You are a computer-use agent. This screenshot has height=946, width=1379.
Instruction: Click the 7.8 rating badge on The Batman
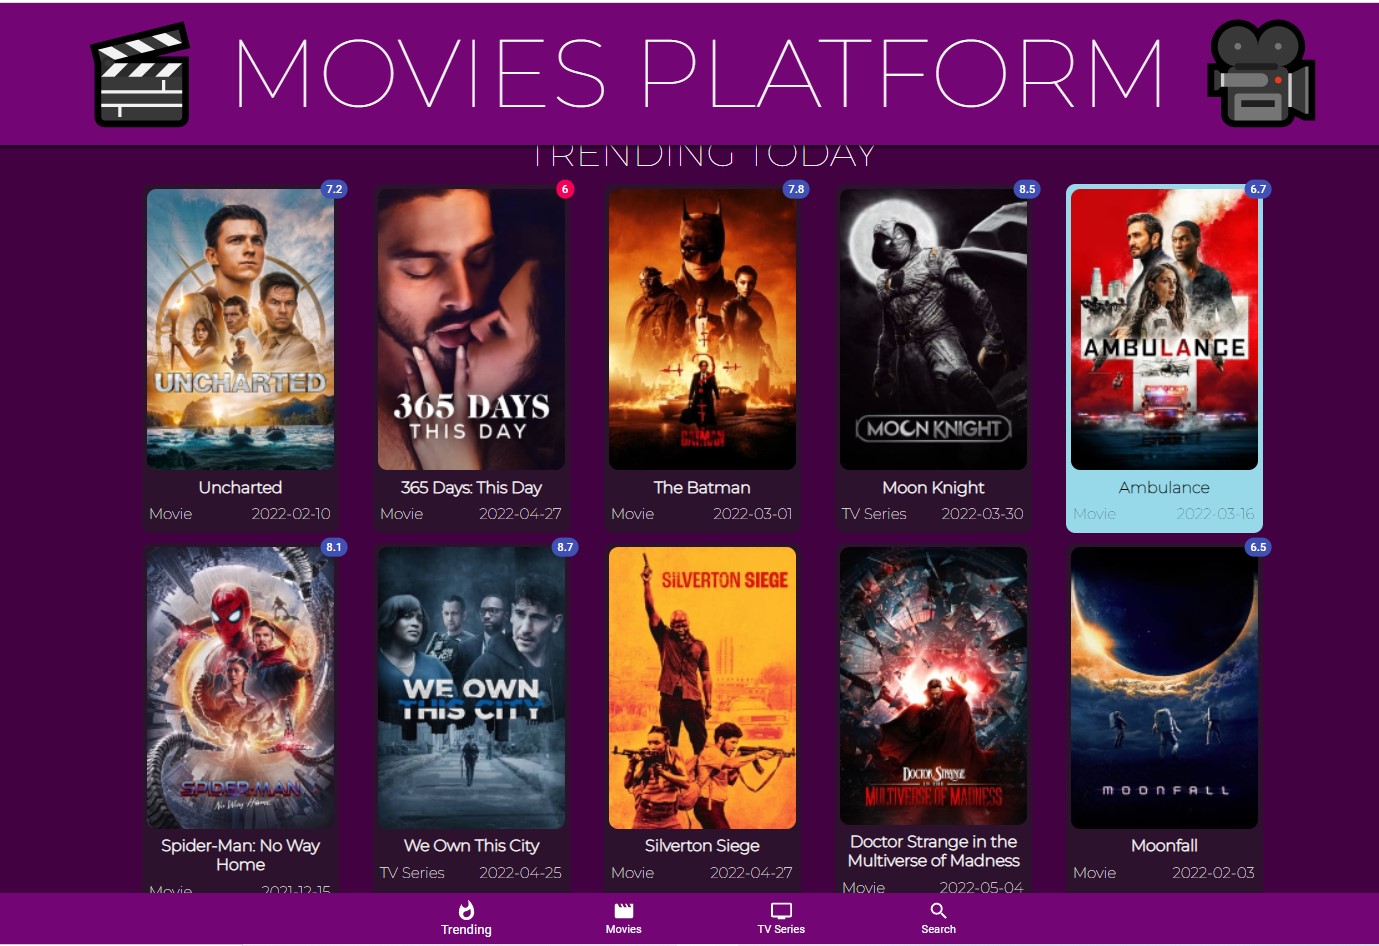796,189
